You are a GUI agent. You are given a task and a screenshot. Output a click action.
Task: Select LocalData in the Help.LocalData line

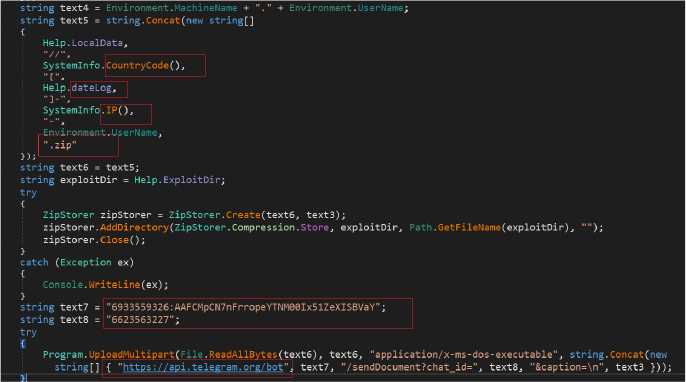[x=97, y=43]
